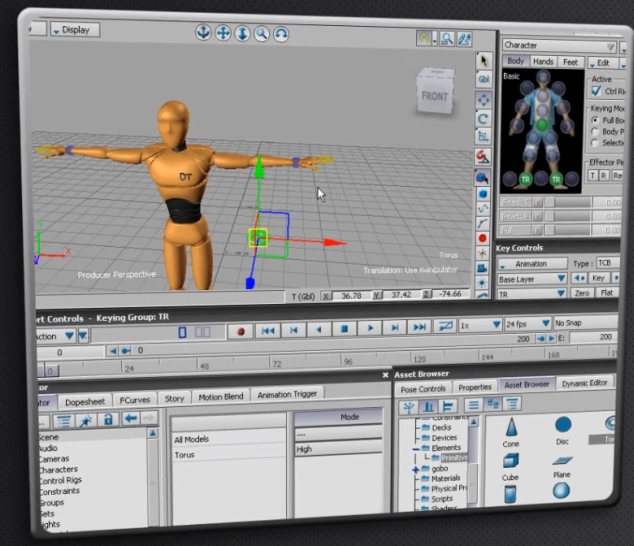The height and width of the screenshot is (546, 634).
Task: Click the Reach T slider in Character Controls
Action: pos(568,202)
